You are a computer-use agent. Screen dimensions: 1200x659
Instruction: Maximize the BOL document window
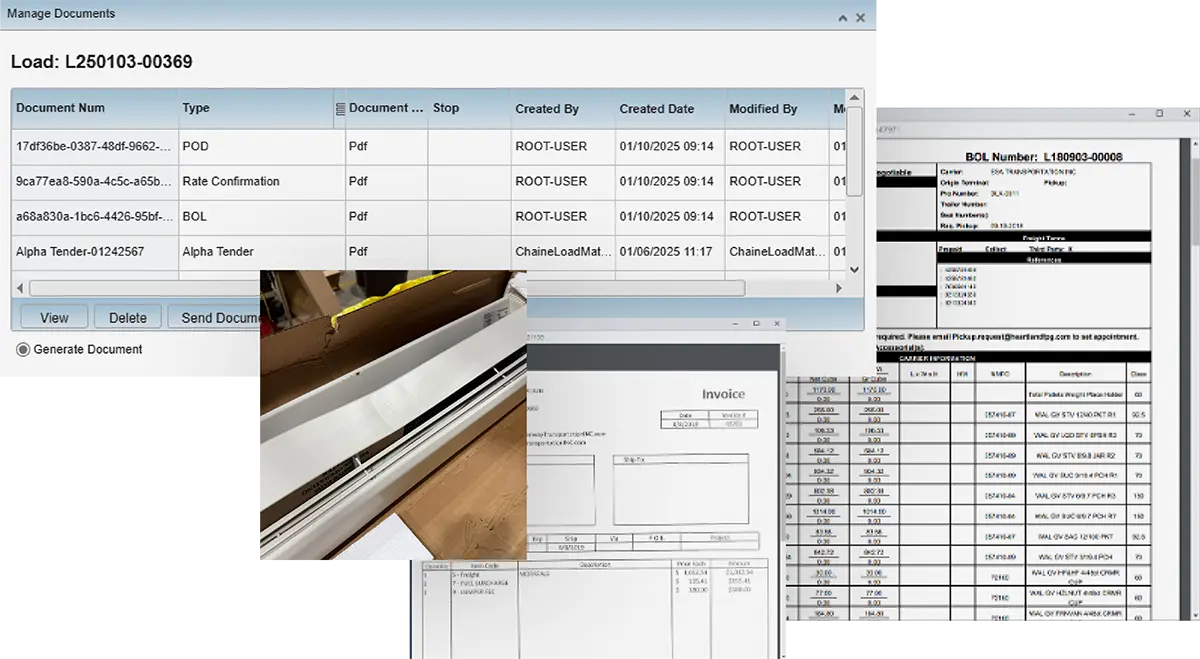point(1159,114)
